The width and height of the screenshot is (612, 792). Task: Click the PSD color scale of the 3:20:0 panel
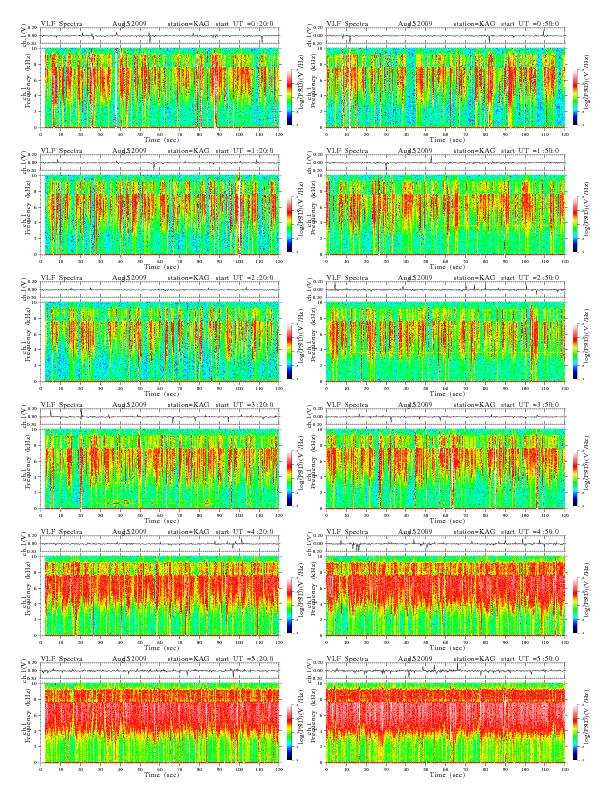(289, 478)
